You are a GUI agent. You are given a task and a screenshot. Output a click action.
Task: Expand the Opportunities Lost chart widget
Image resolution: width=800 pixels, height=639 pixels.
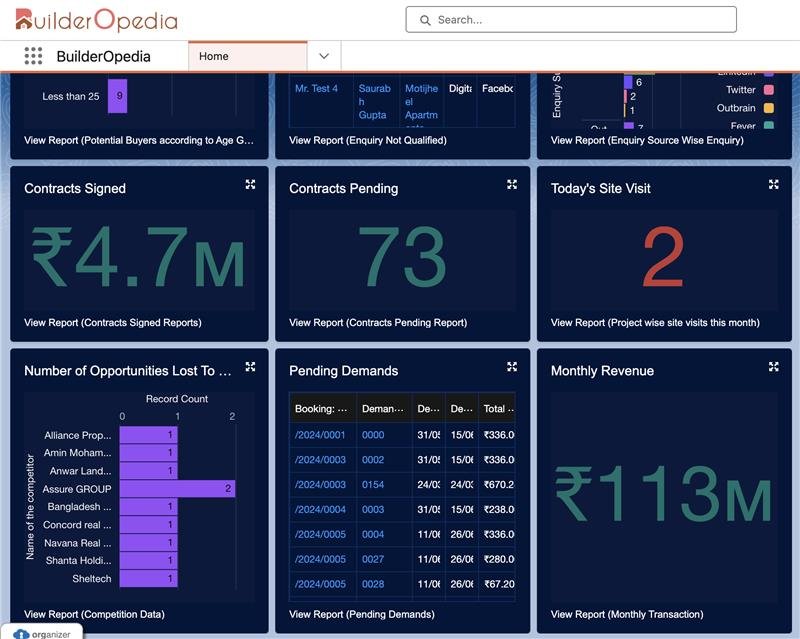(x=250, y=366)
